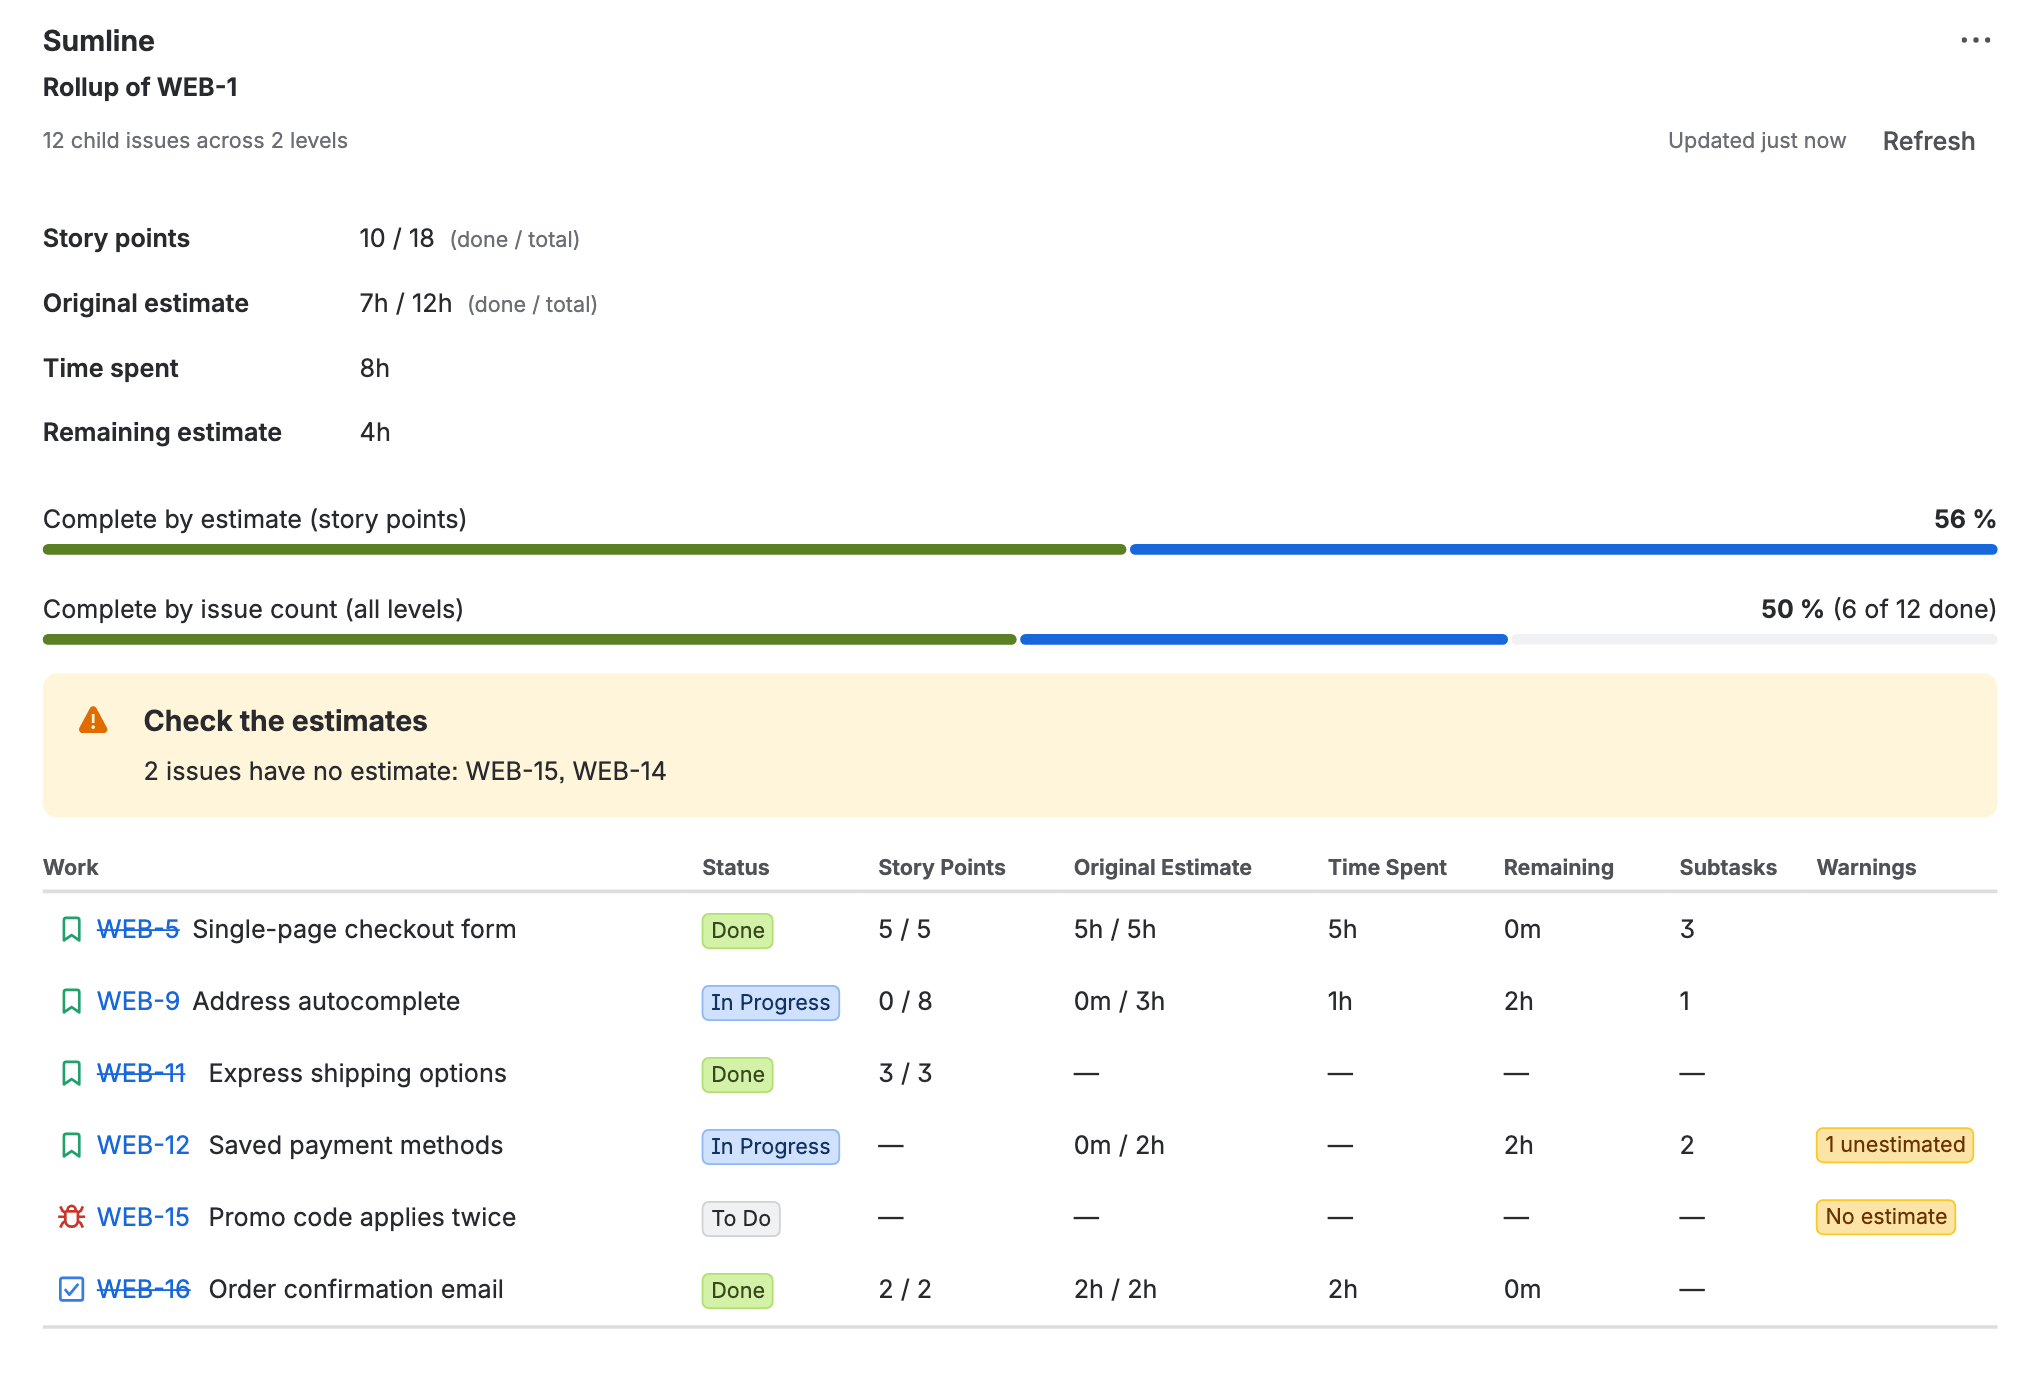2026x1374 pixels.
Task: Click the '56 %' completion value
Action: tap(1964, 519)
